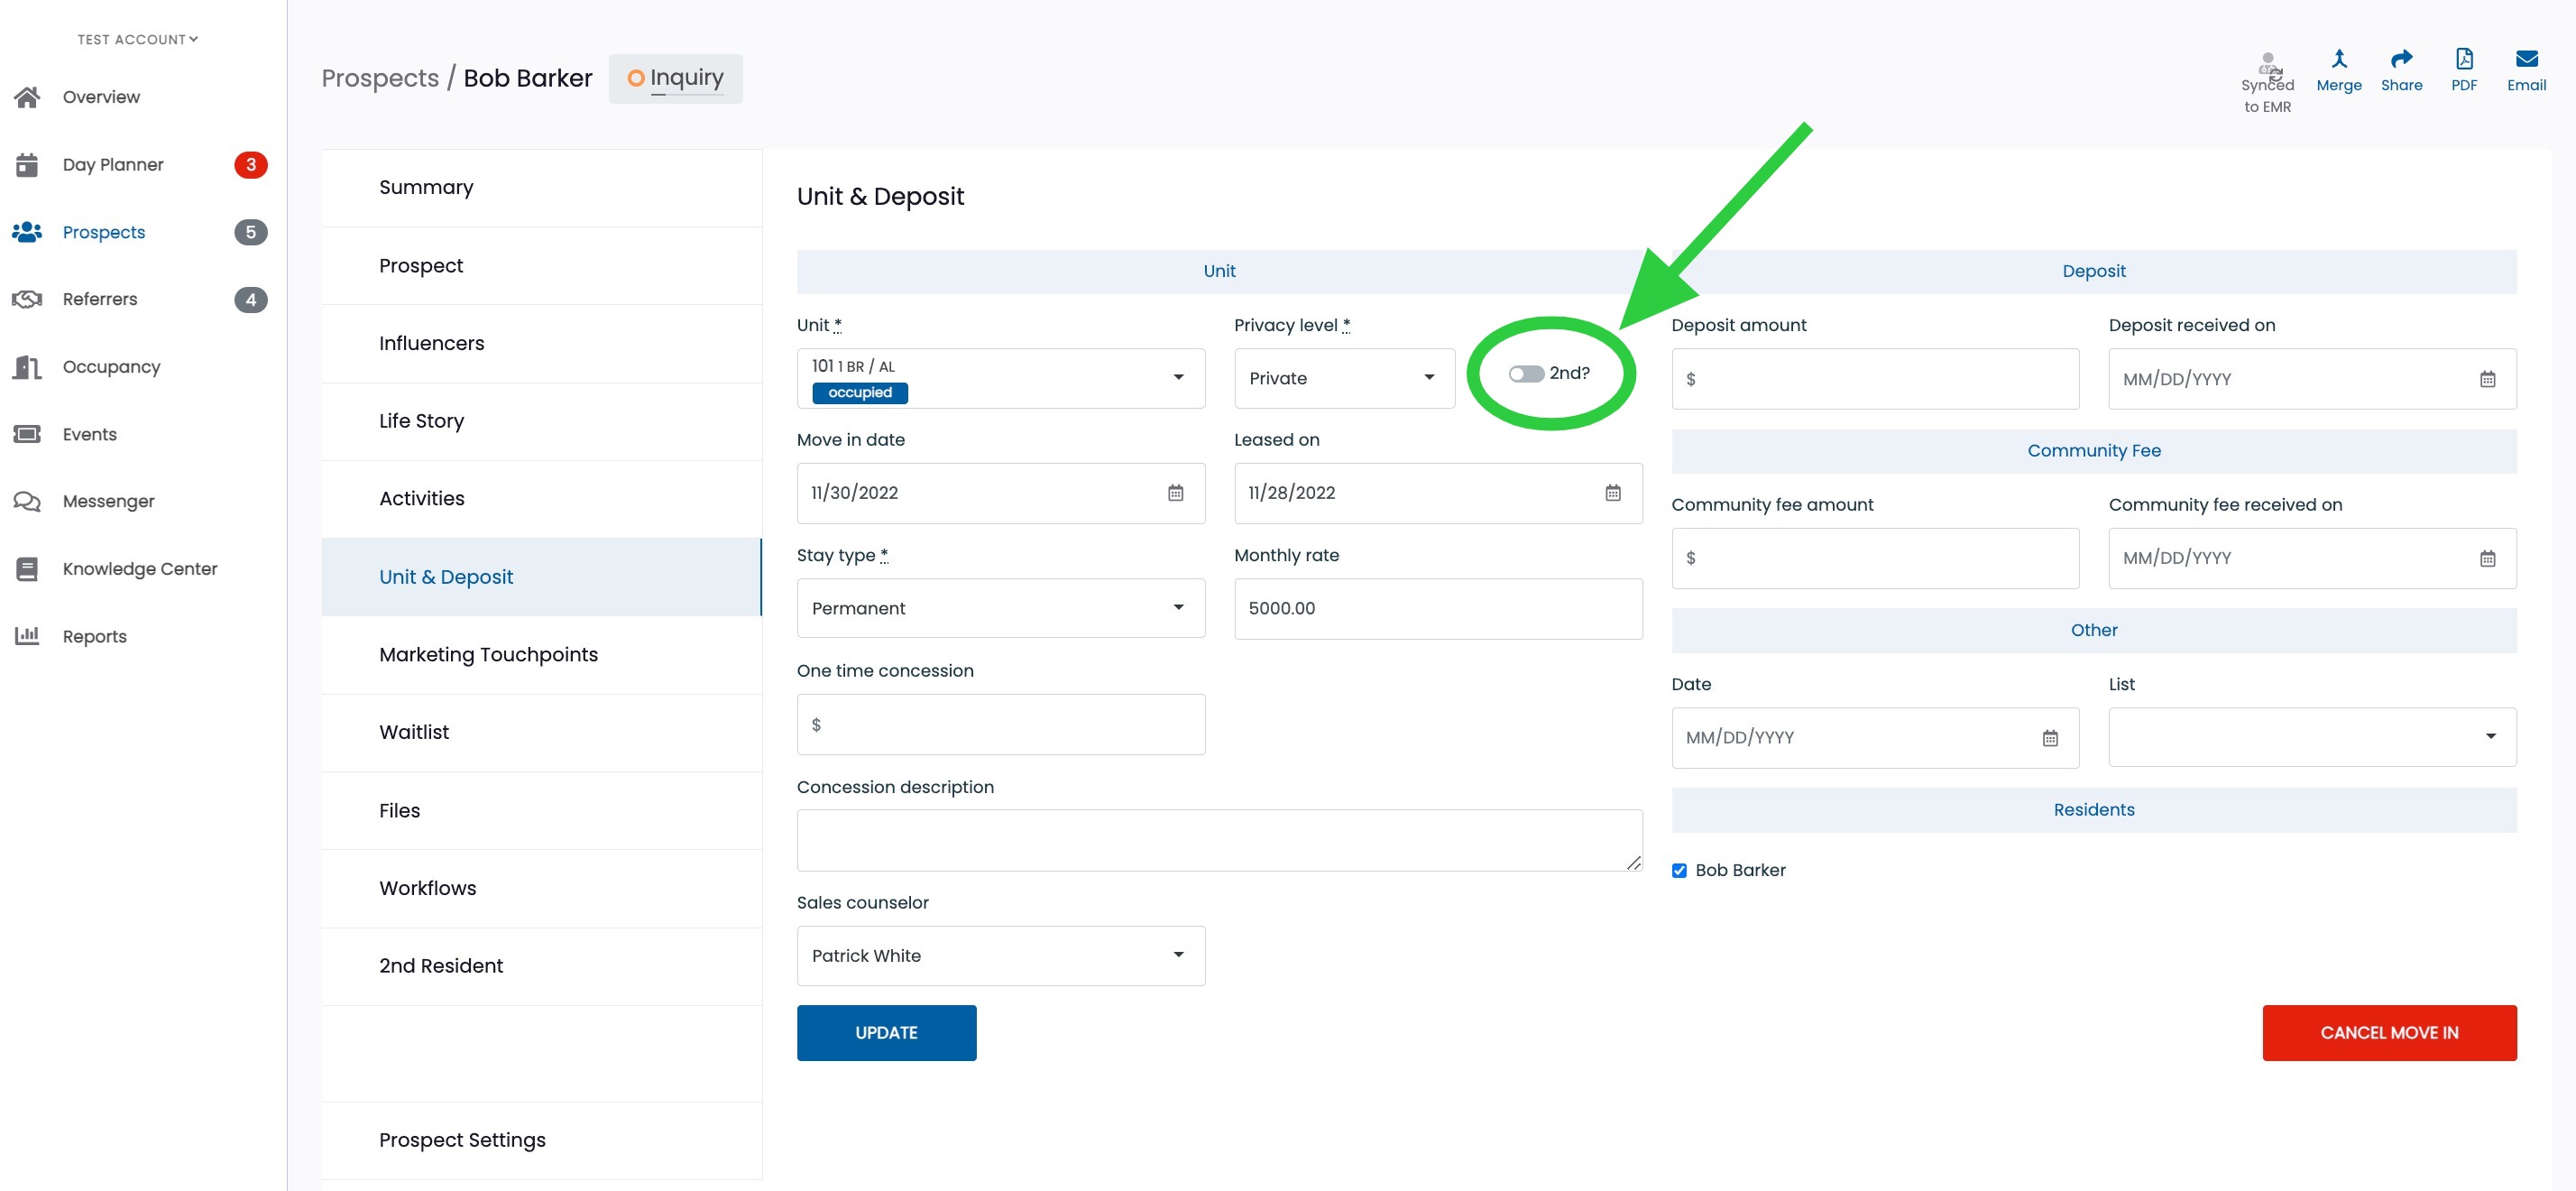
Task: Click the red Day Planner badge 3
Action: pyautogui.click(x=251, y=165)
